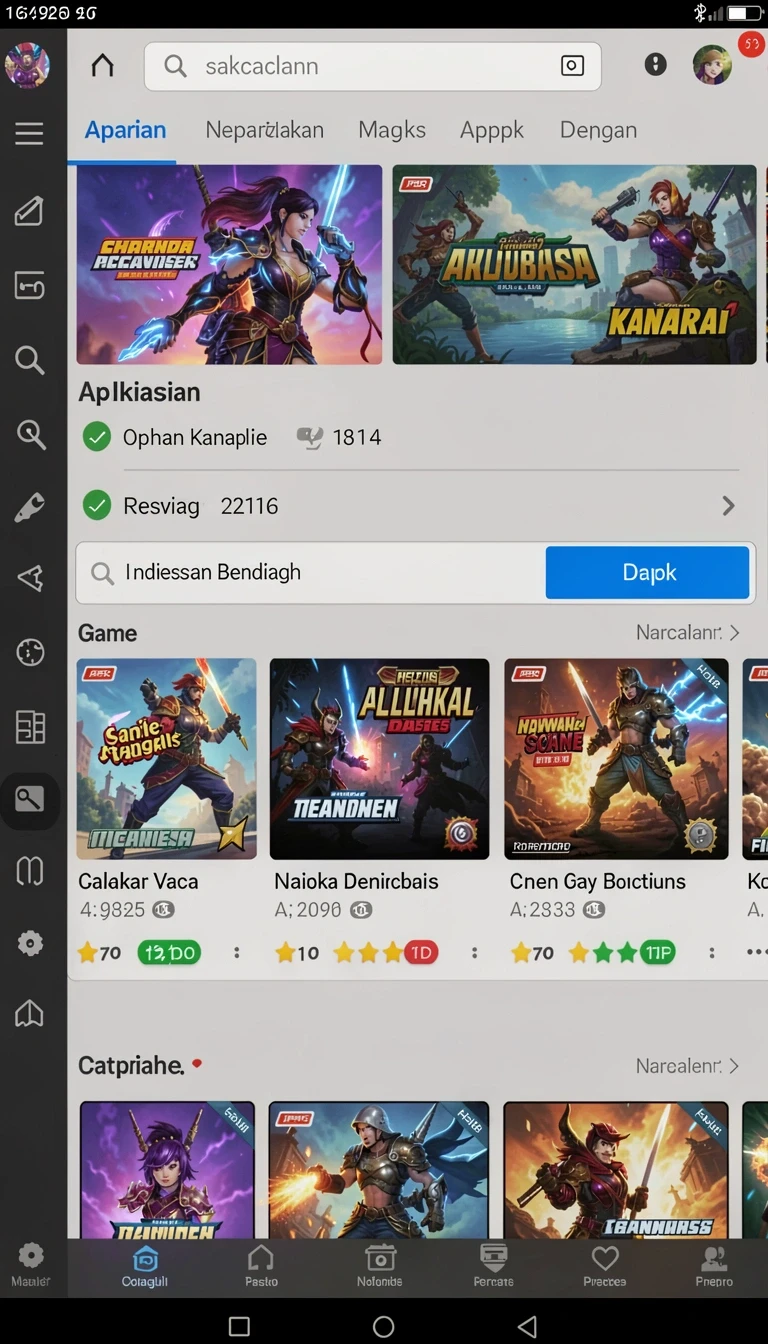Image resolution: width=768 pixels, height=1344 pixels.
Task: Open the red-hat swordsman card under Catpriahe
Action: click(616, 1170)
